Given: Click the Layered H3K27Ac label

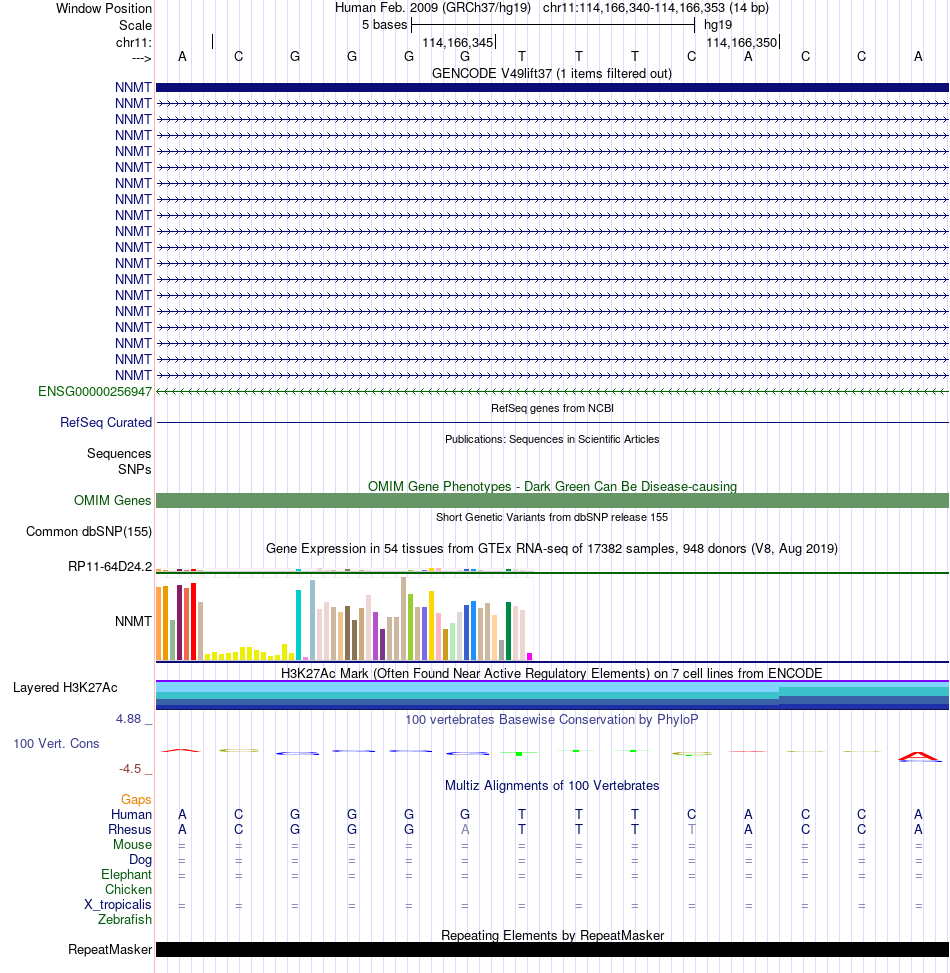Looking at the screenshot, I should tap(65, 688).
